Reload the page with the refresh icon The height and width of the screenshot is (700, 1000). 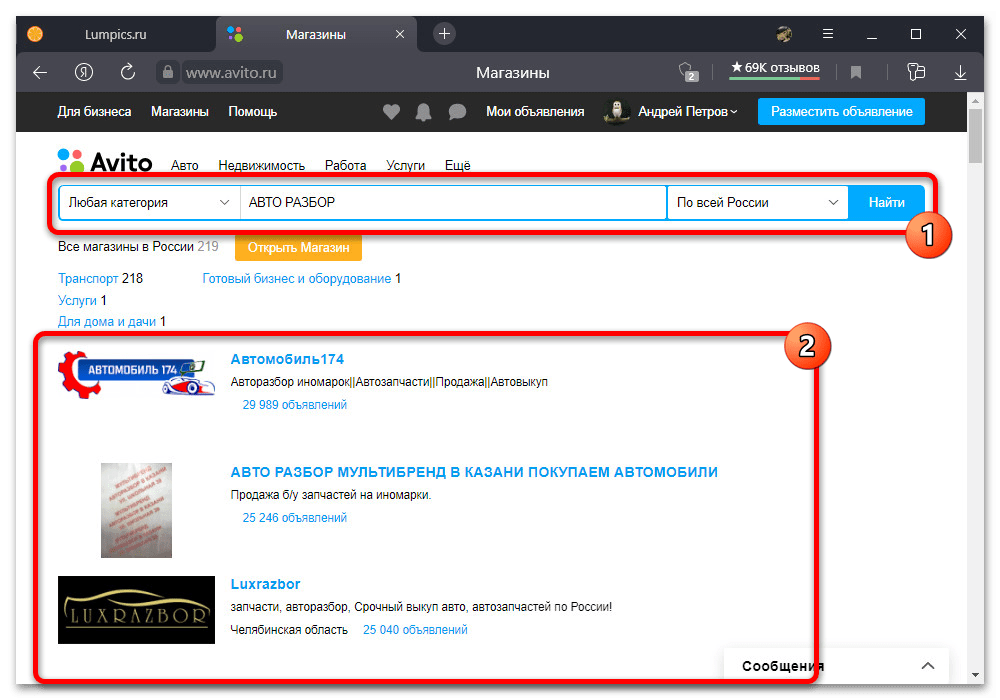coord(127,72)
